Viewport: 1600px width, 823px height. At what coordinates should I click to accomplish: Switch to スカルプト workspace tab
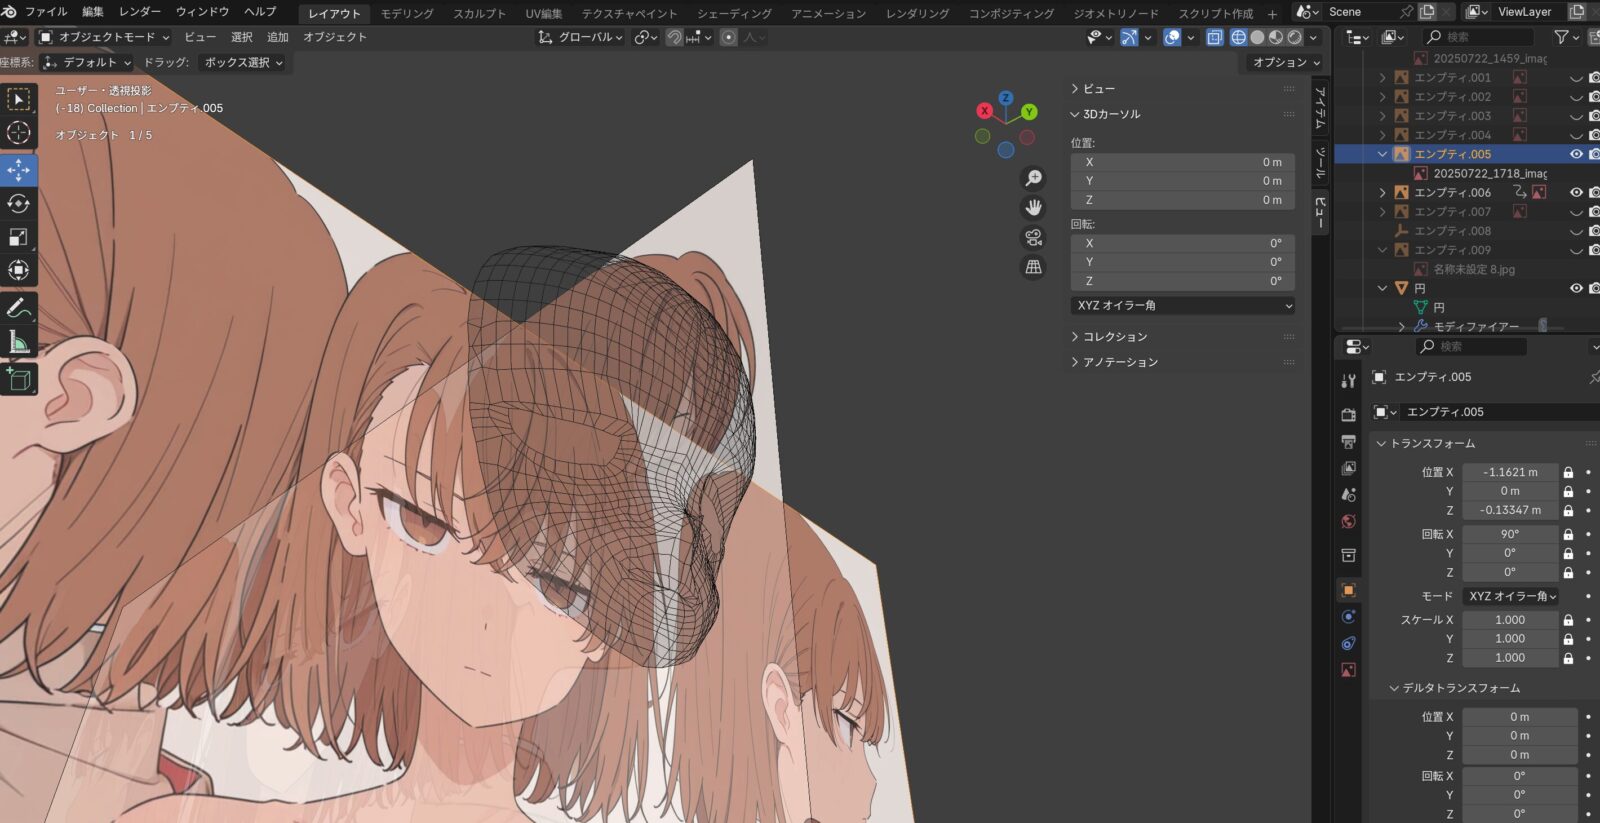click(480, 13)
